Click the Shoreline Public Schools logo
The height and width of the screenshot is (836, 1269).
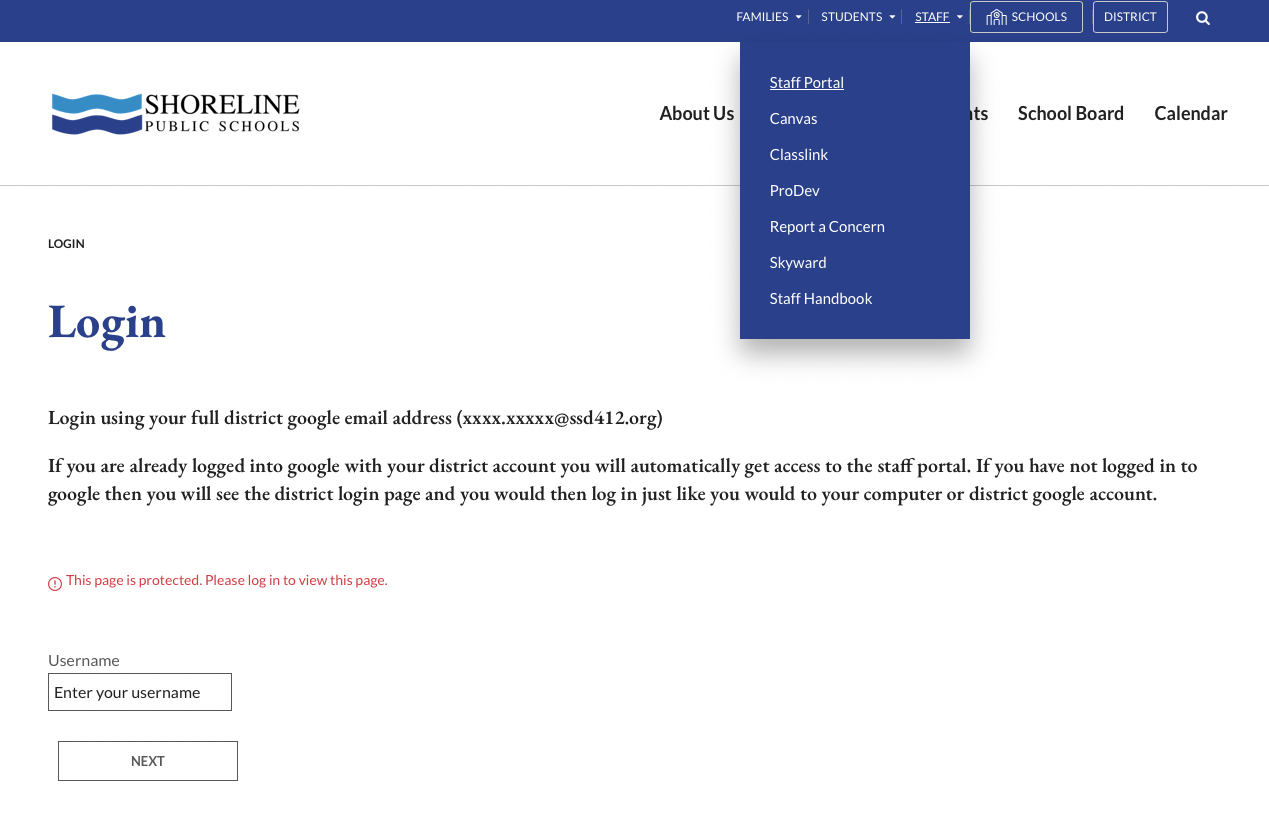point(176,113)
